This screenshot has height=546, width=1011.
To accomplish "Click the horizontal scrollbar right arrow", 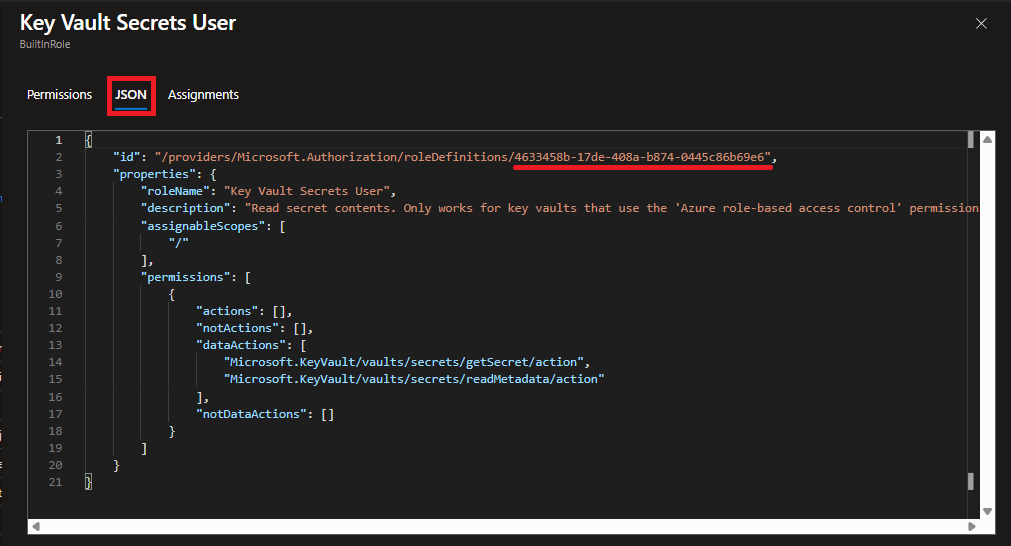I will (x=972, y=526).
